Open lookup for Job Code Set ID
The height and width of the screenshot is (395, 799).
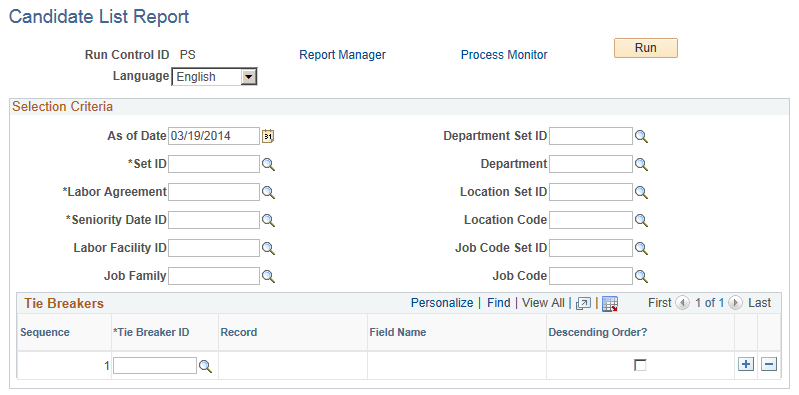tap(641, 248)
